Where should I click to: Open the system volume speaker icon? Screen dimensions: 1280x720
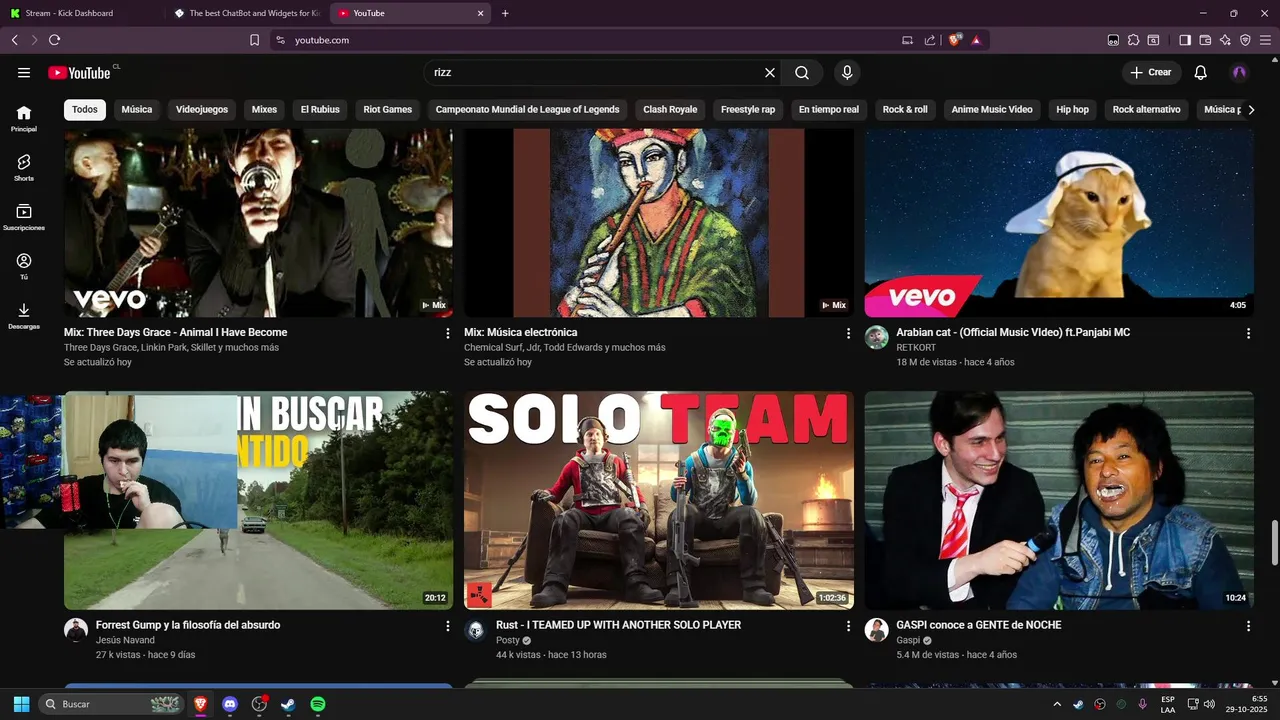click(x=1209, y=704)
